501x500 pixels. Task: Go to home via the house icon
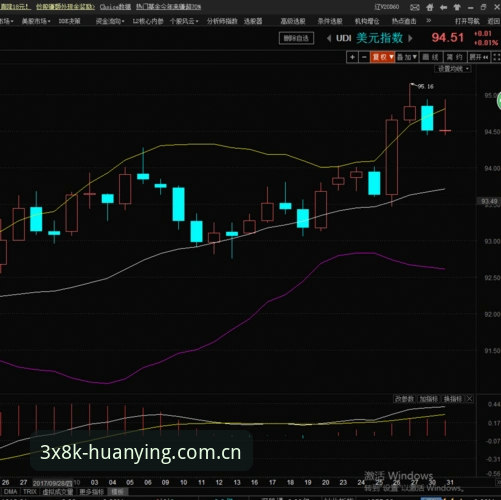[x=430, y=7]
